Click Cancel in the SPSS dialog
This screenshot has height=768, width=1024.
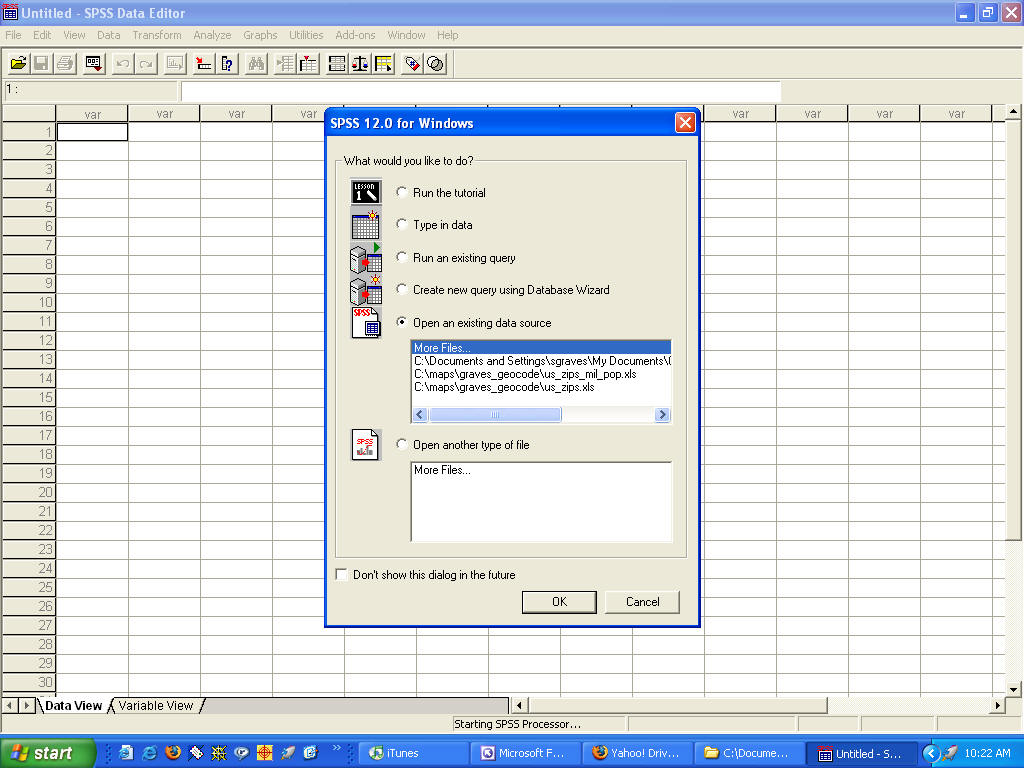[643, 601]
